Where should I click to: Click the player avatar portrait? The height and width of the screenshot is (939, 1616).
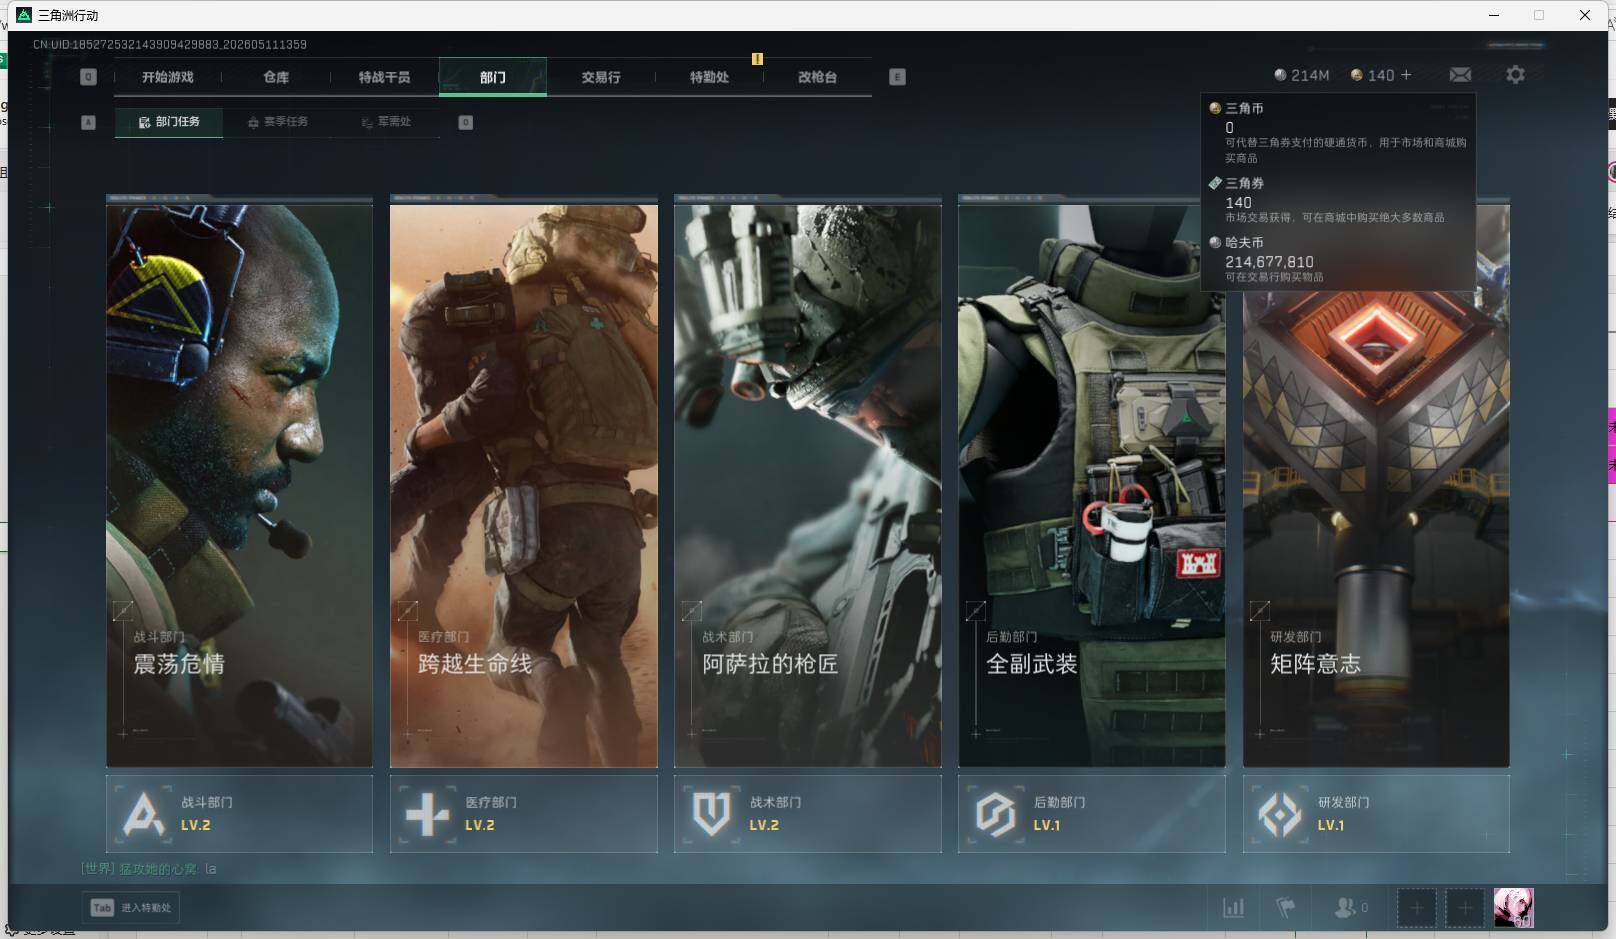[x=1513, y=908]
